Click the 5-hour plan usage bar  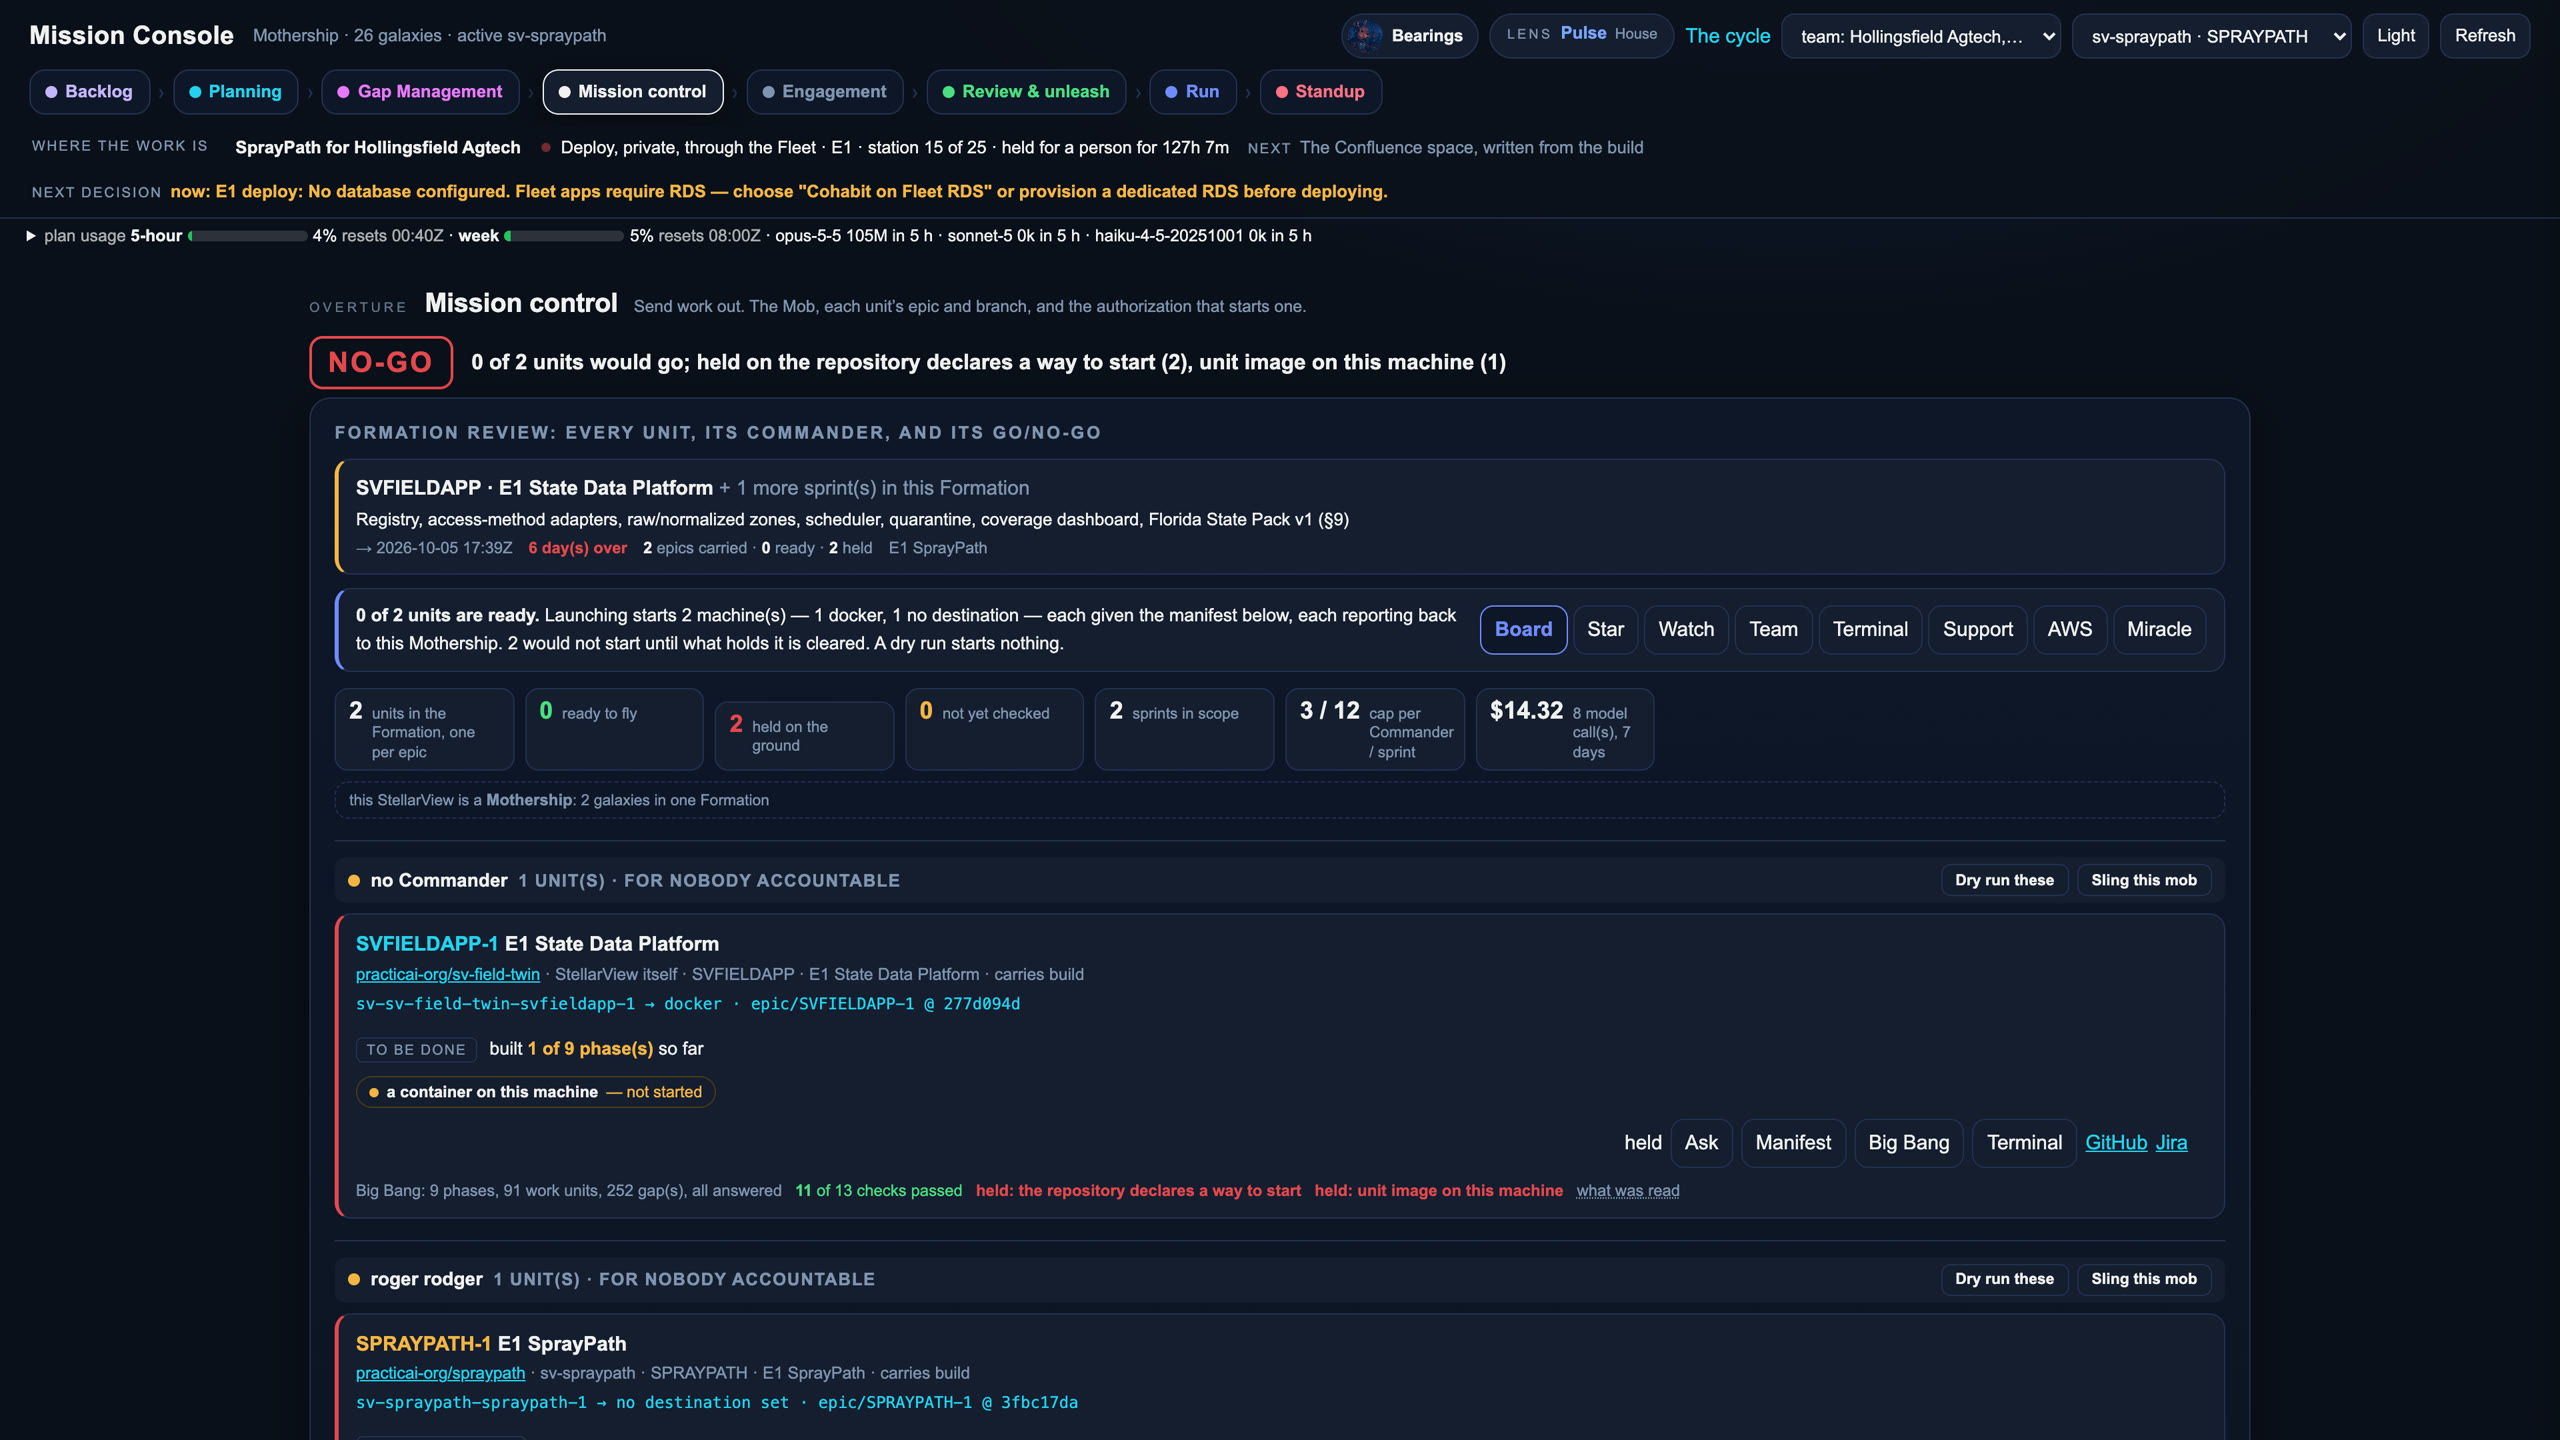(x=248, y=236)
